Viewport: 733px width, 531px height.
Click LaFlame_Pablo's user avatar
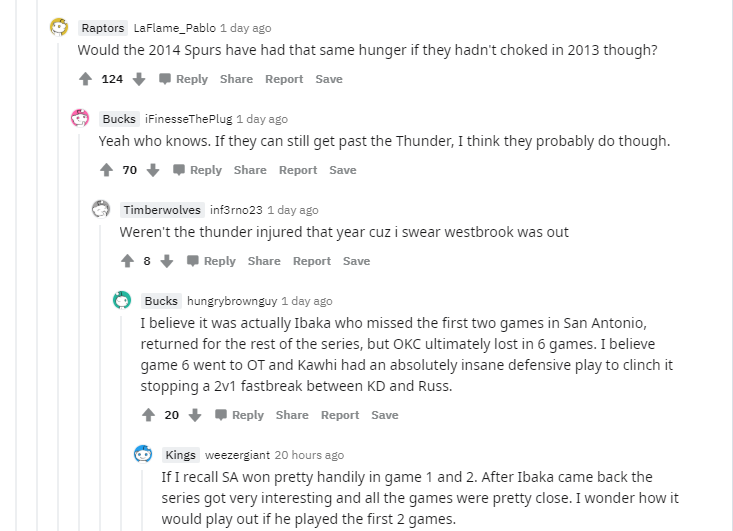59,28
